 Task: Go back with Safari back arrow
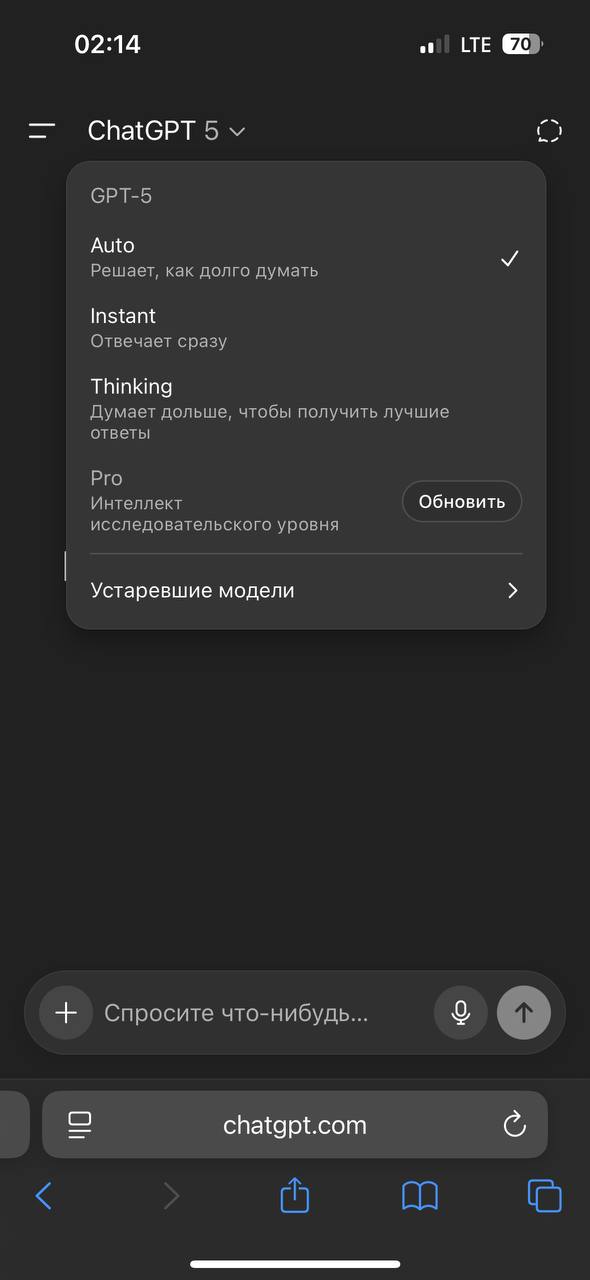click(43, 1196)
